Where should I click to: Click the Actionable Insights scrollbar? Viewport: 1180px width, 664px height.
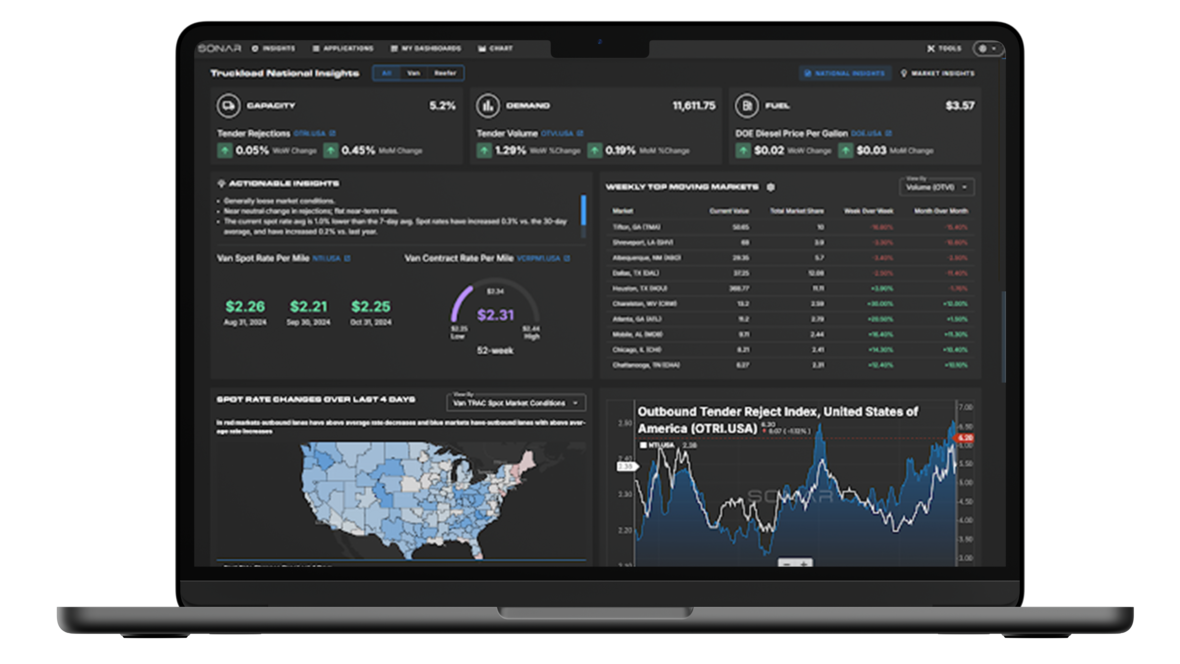pos(583,210)
